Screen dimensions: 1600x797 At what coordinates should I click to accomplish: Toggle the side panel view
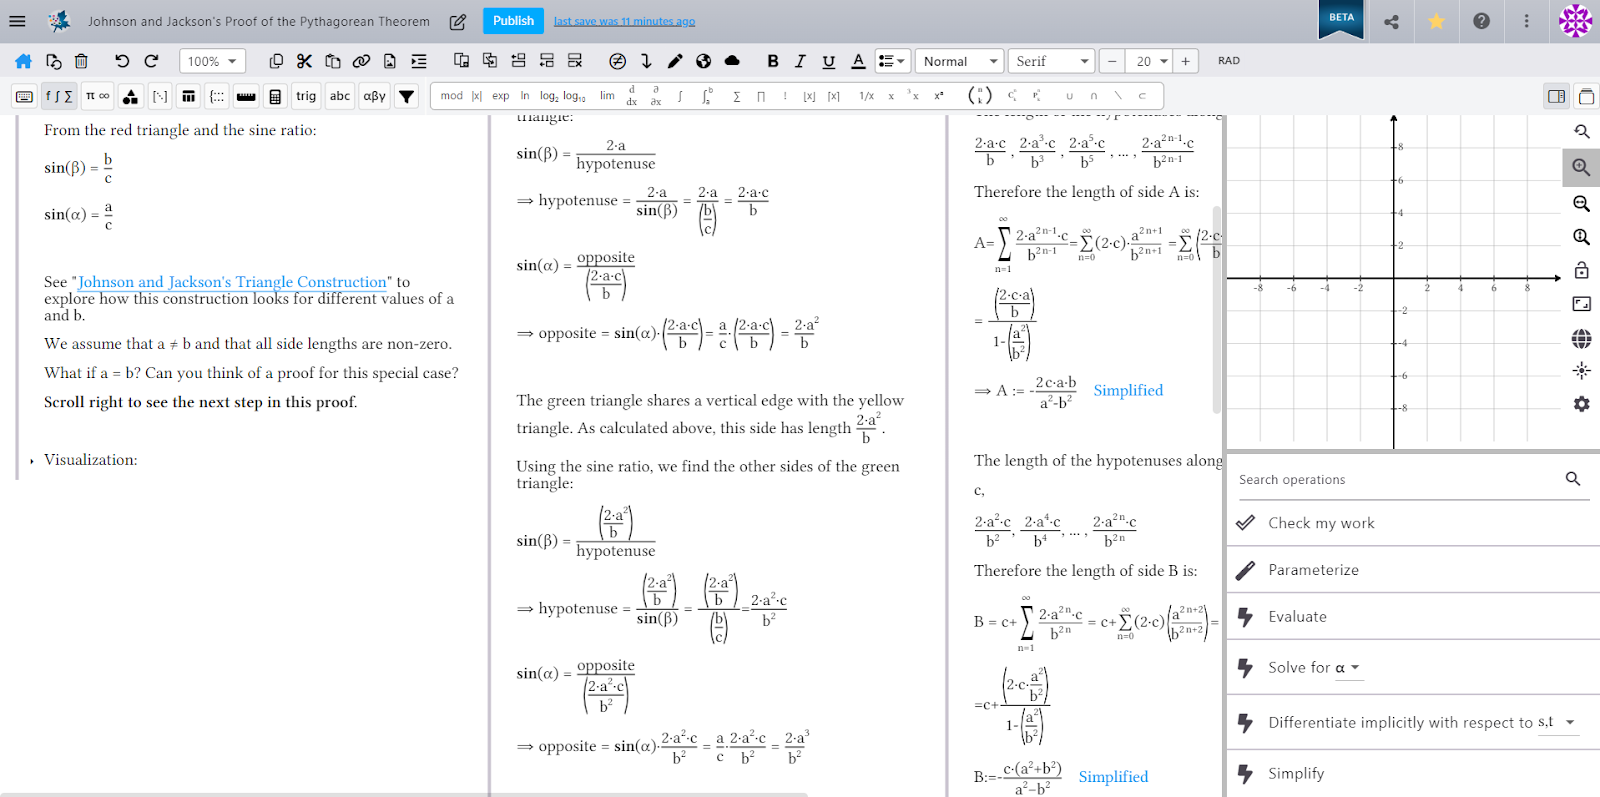tap(1556, 96)
